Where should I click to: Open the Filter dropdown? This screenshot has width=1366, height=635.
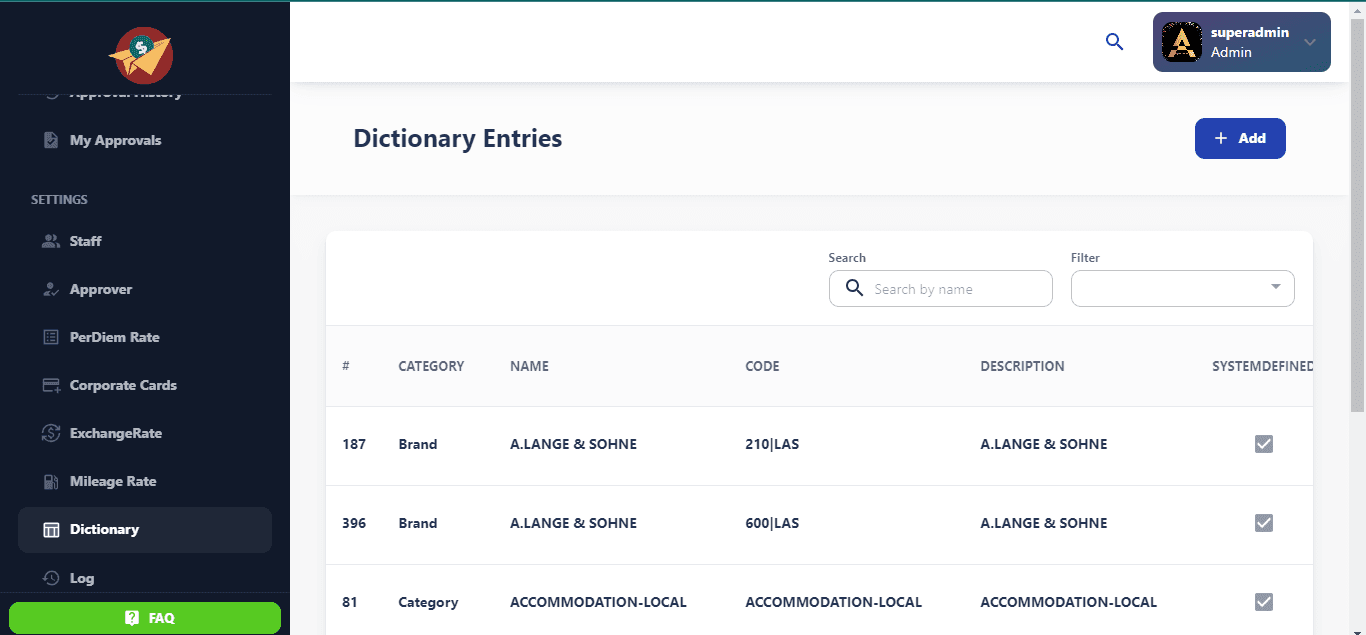(1182, 289)
